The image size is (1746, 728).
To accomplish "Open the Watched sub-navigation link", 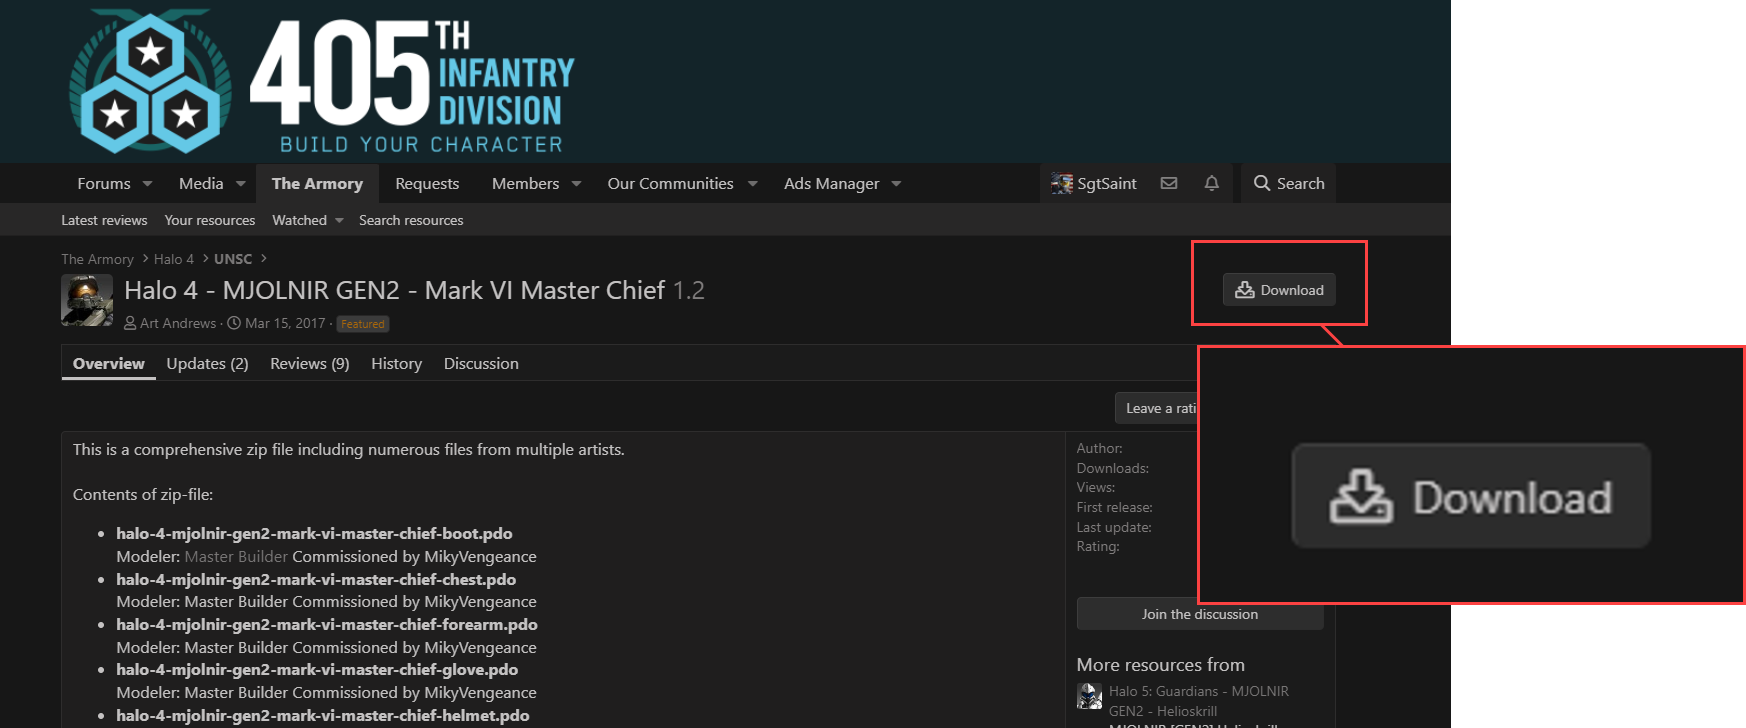I will coord(299,220).
